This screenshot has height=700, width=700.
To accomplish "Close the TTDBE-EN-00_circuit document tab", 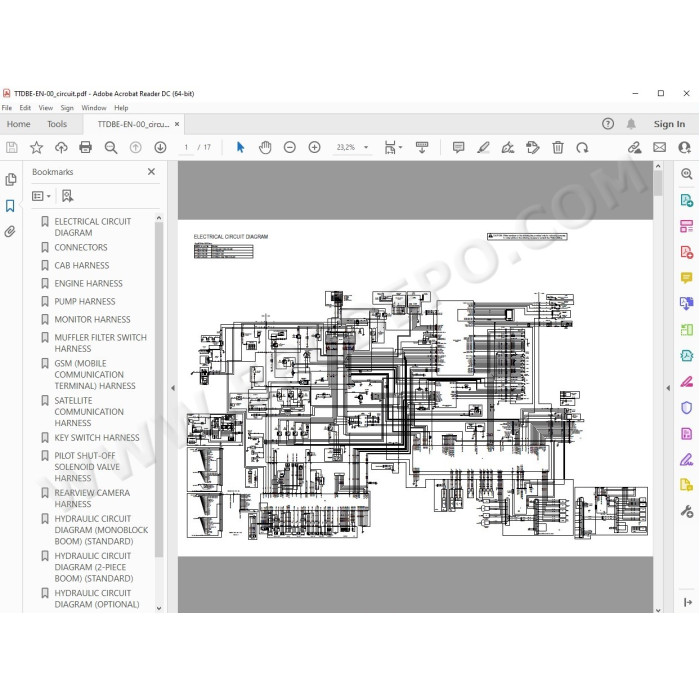I will [x=177, y=124].
